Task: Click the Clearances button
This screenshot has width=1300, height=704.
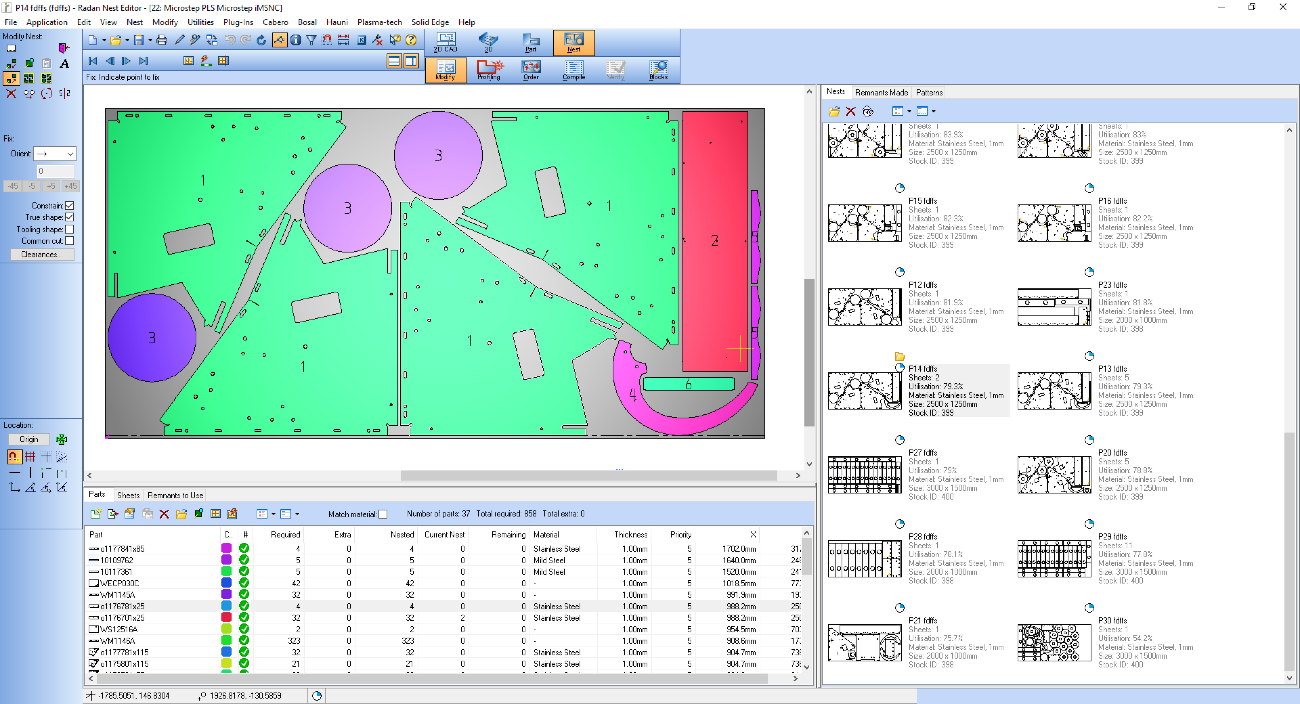Action: (40, 254)
